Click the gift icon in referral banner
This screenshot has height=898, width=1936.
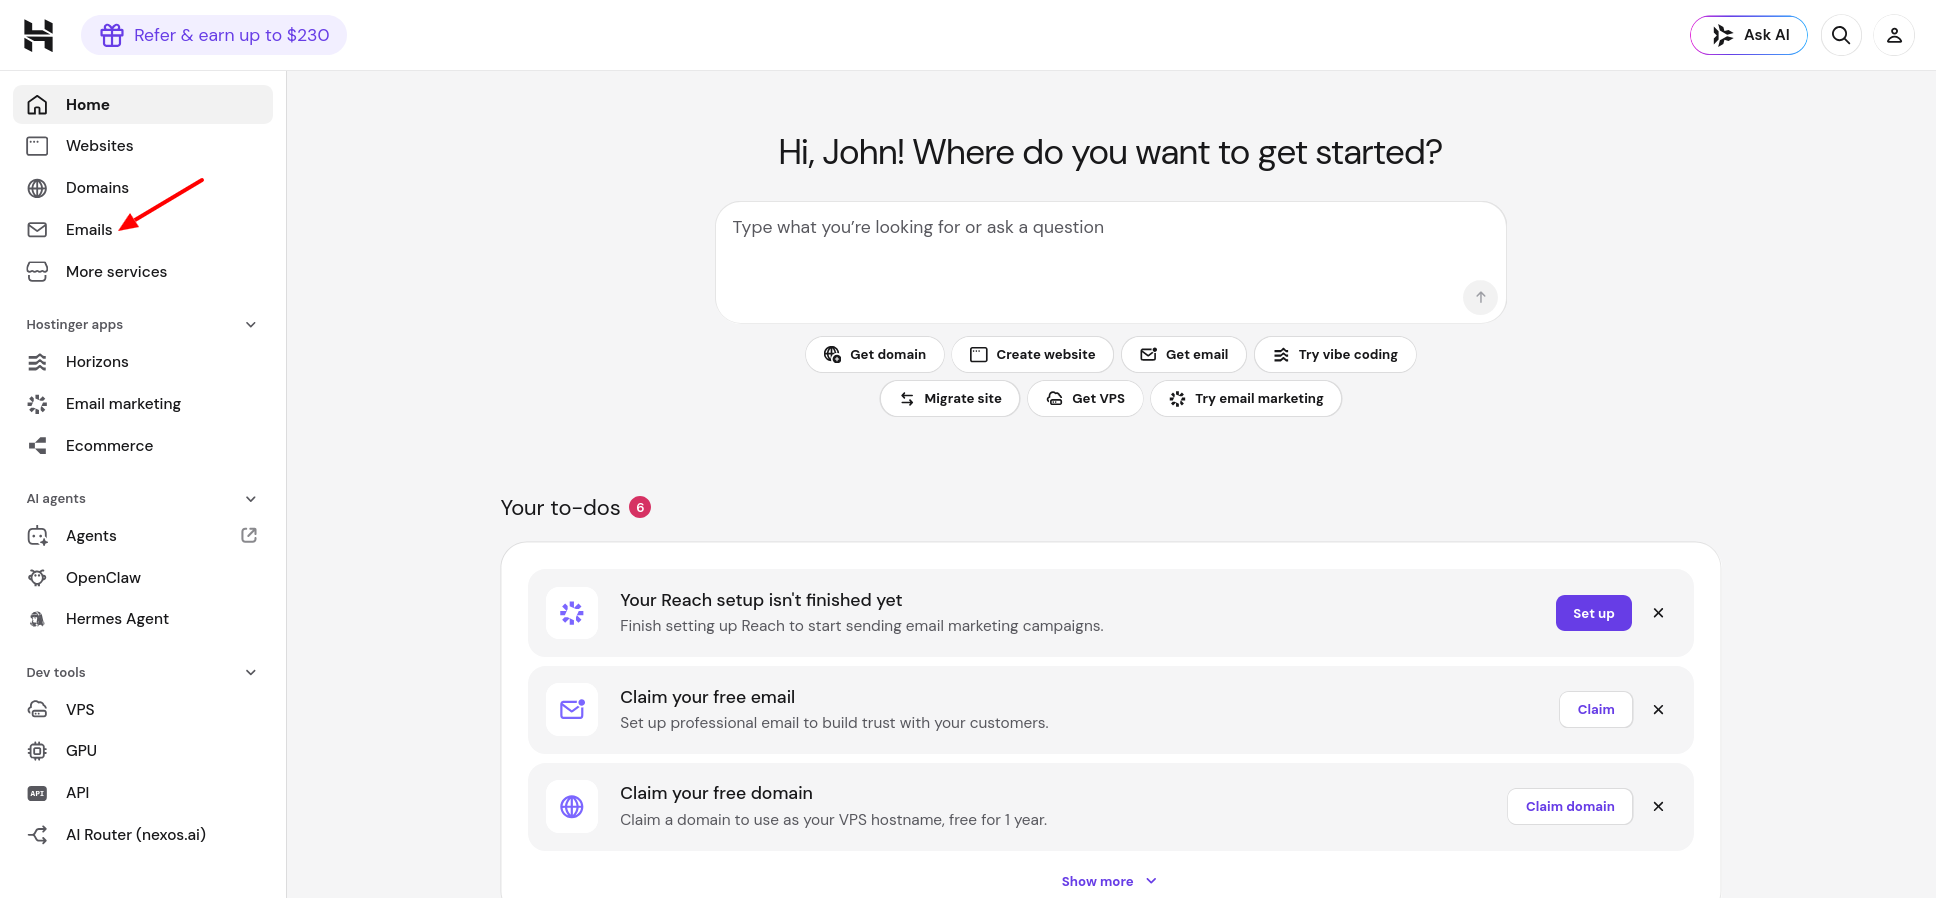(112, 35)
